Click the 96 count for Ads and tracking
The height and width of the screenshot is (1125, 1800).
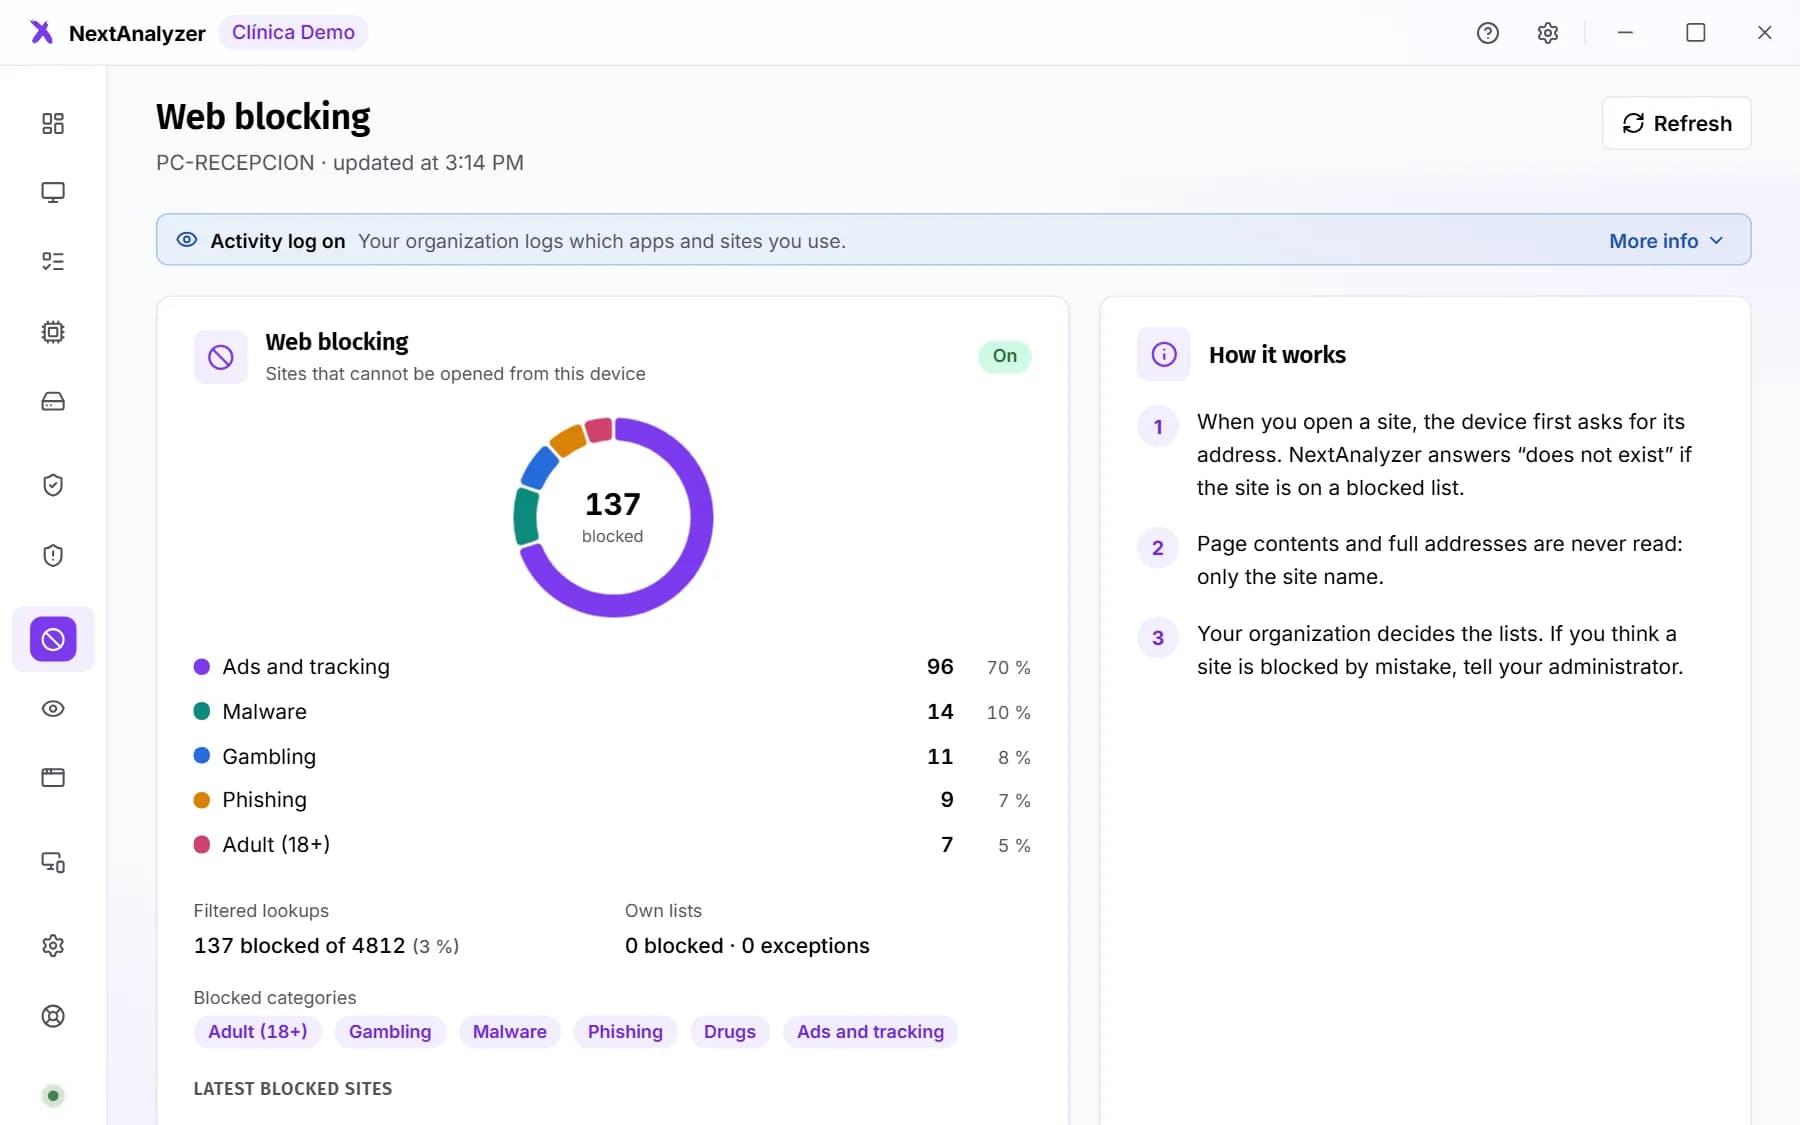(940, 667)
